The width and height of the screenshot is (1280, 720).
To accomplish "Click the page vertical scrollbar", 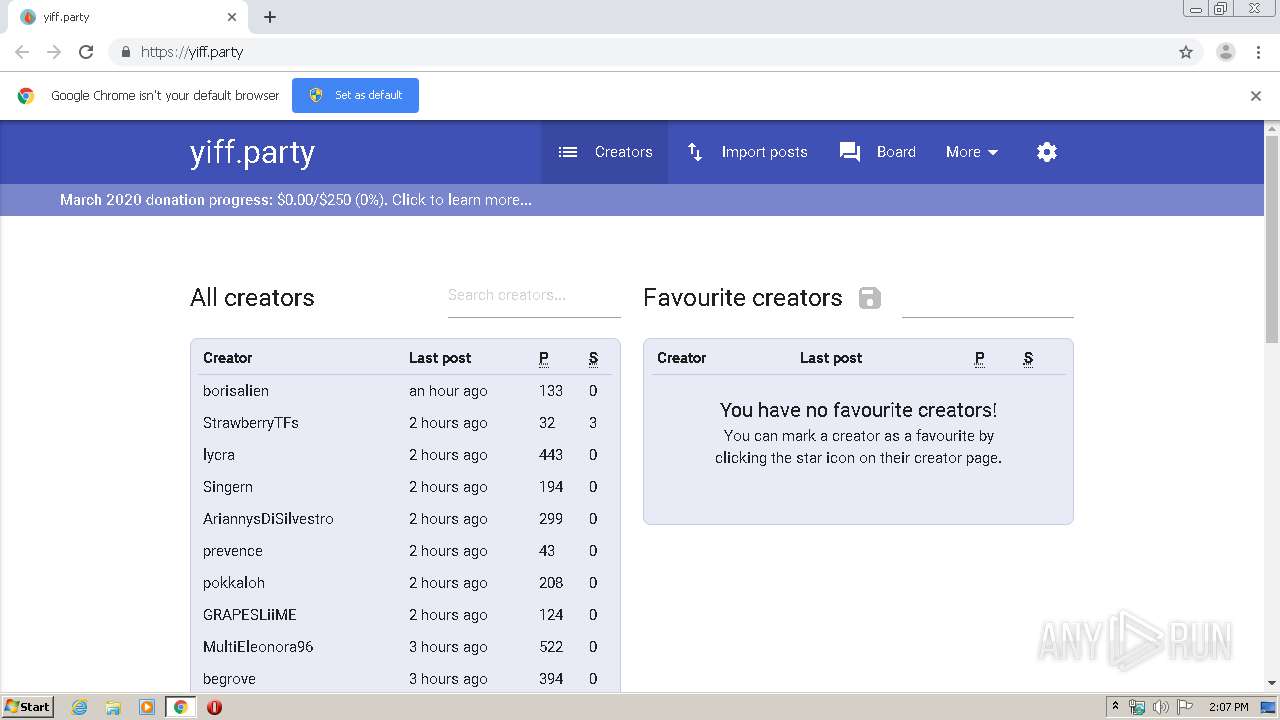I will click(1272, 240).
